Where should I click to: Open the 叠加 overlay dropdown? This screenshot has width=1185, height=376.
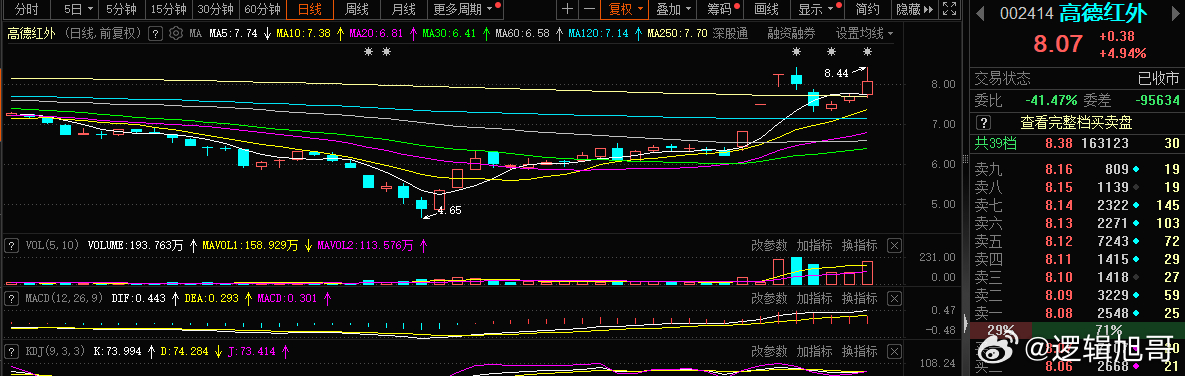click(673, 9)
